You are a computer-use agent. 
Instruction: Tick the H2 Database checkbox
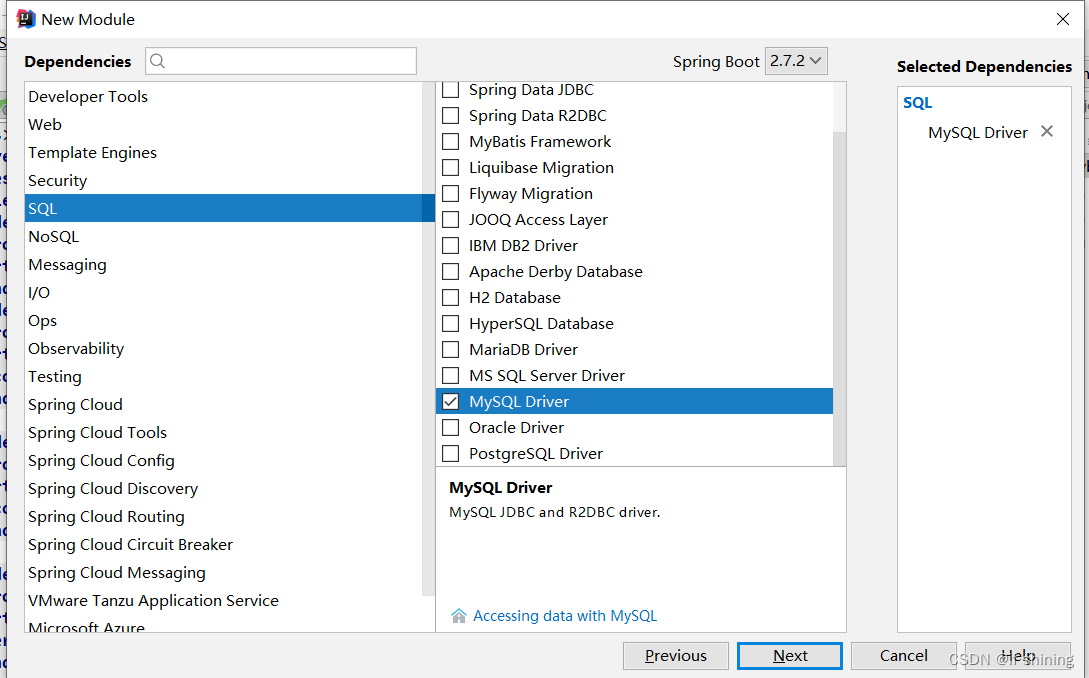[x=451, y=297]
